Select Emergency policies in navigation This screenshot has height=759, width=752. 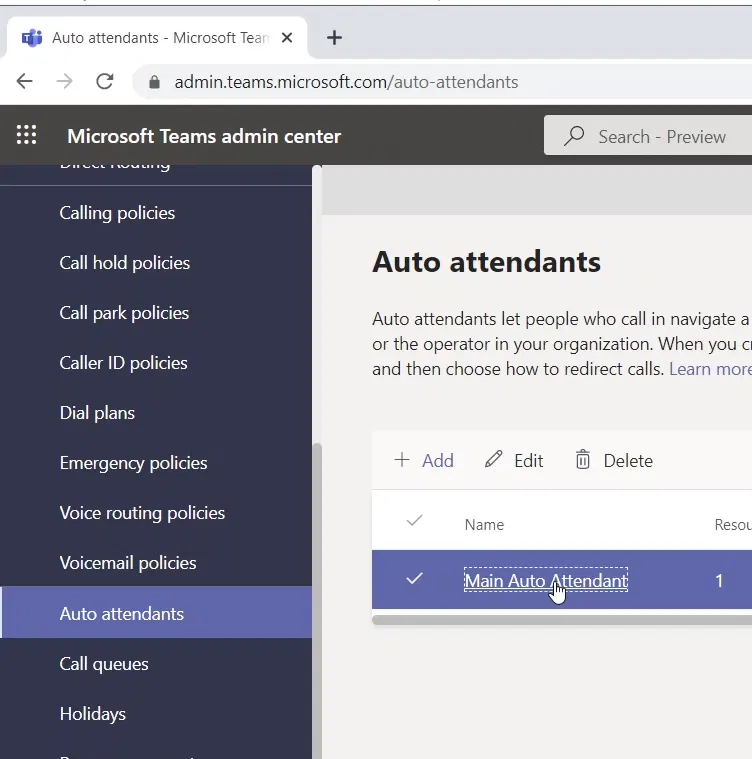point(133,463)
